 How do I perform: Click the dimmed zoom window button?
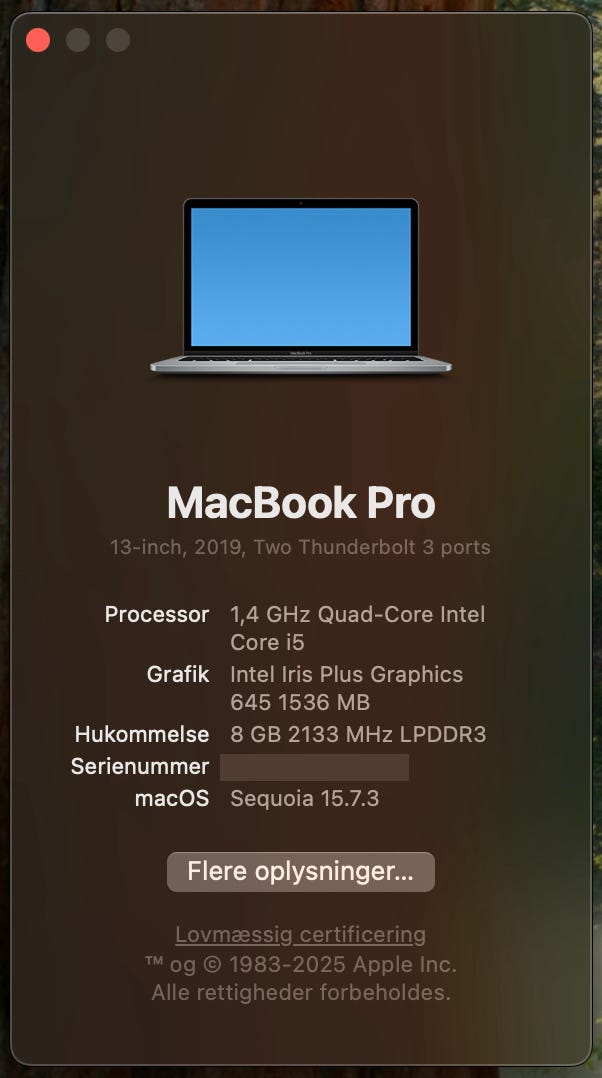pyautogui.click(x=118, y=41)
